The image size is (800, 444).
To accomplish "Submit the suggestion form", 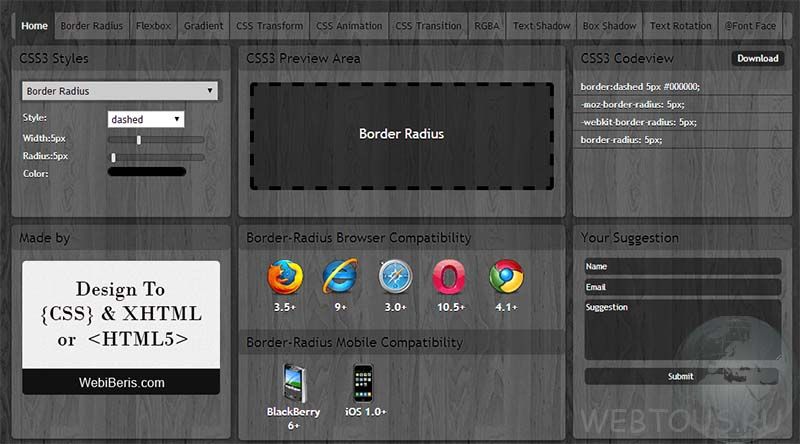I will (x=681, y=376).
